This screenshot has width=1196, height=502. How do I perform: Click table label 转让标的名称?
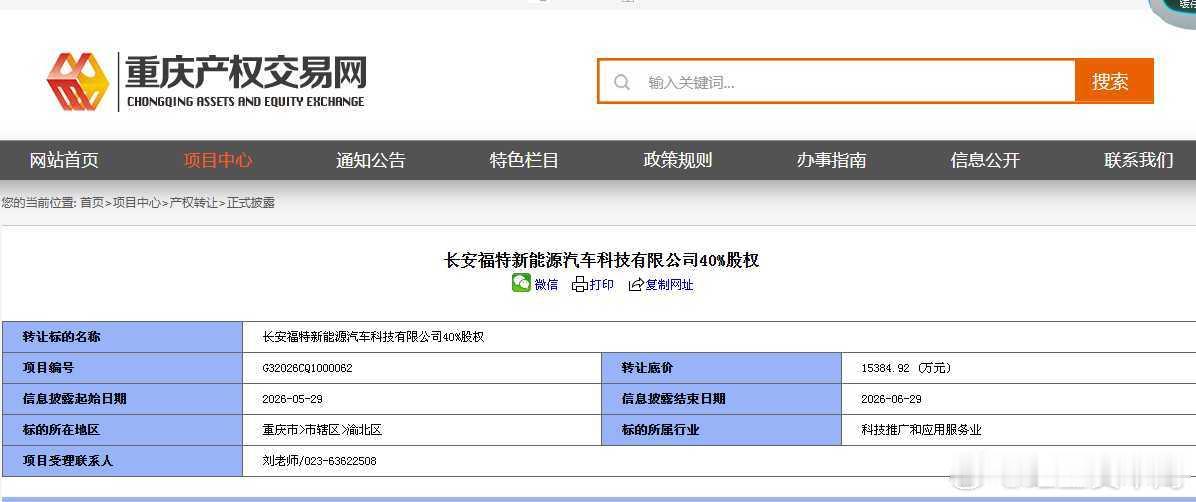pyautogui.click(x=61, y=336)
